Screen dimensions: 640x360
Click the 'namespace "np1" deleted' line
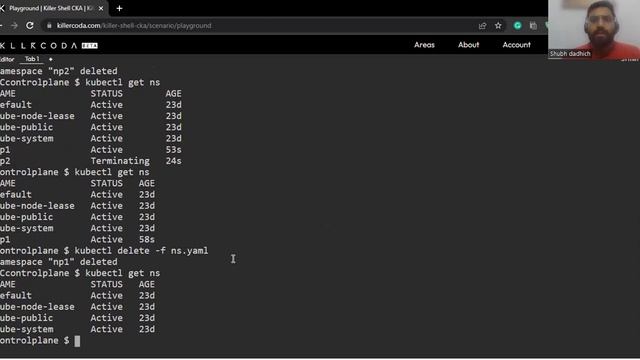pos(59,262)
